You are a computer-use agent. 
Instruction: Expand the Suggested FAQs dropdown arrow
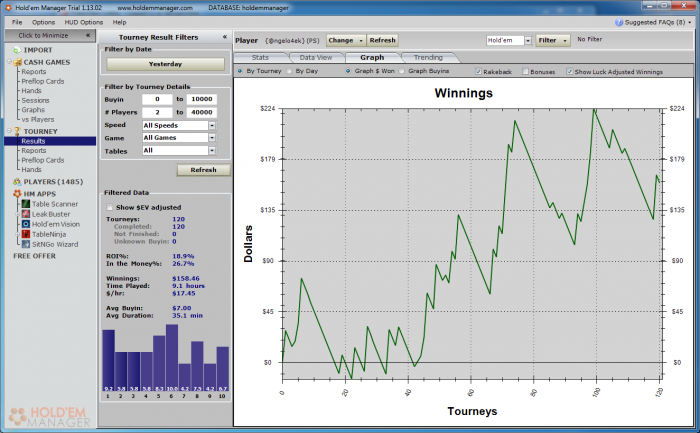[690, 22]
